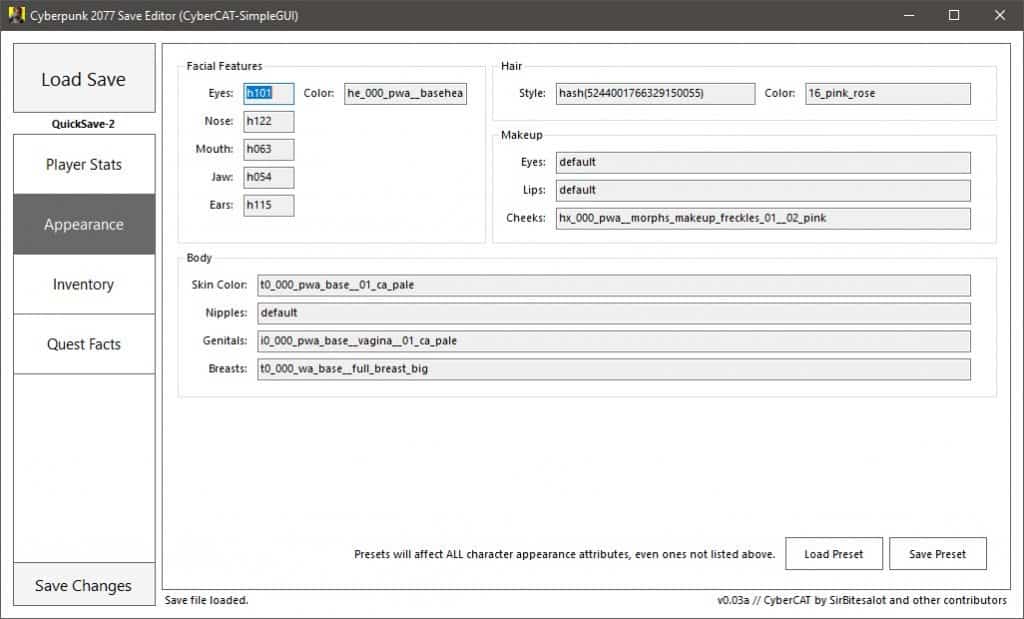Click Load Preset for character appearance
The width and height of the screenshot is (1024, 619).
coord(833,553)
